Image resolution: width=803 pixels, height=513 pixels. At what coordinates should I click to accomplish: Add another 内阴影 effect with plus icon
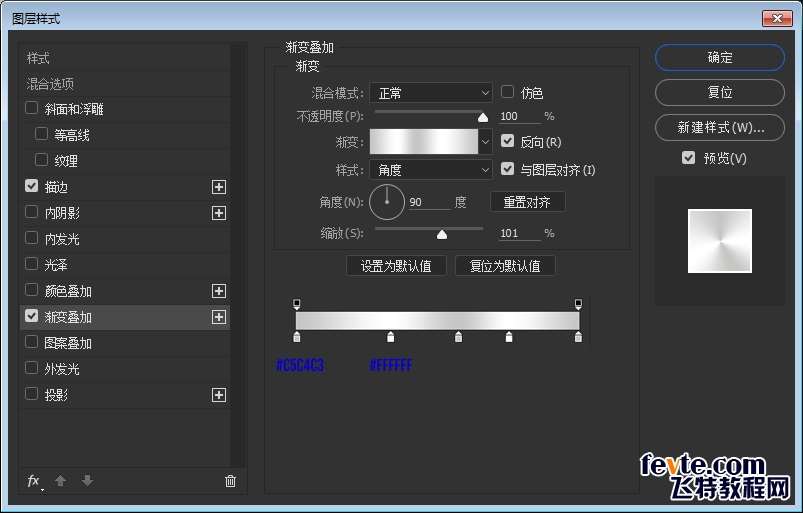pyautogui.click(x=219, y=213)
